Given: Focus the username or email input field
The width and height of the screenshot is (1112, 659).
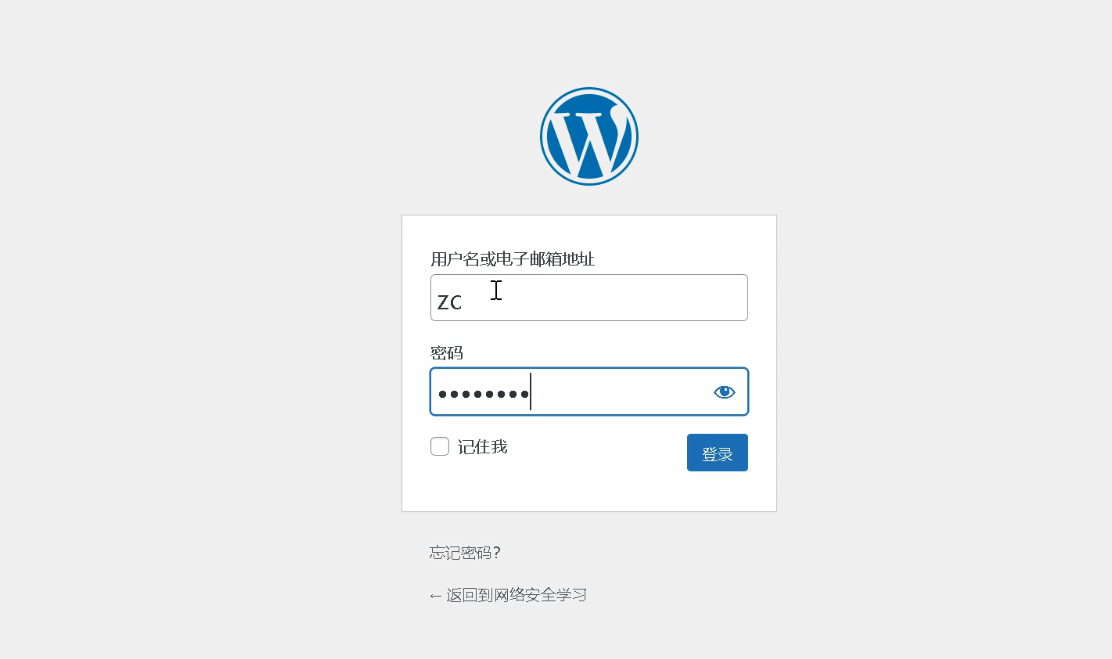Looking at the screenshot, I should click(589, 297).
